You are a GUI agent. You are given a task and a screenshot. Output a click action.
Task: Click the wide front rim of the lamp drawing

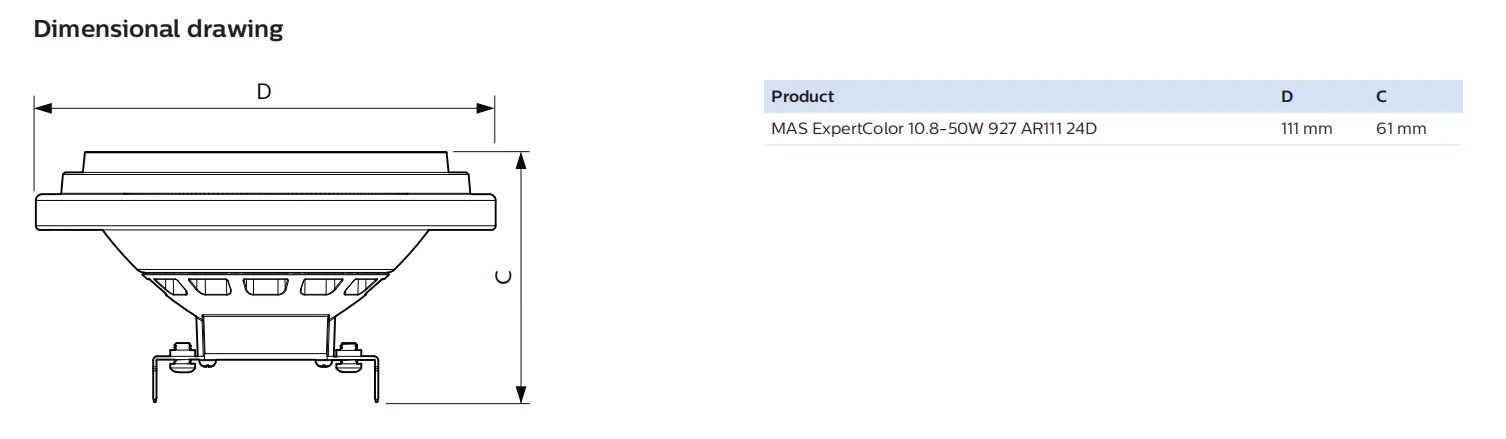point(265,210)
